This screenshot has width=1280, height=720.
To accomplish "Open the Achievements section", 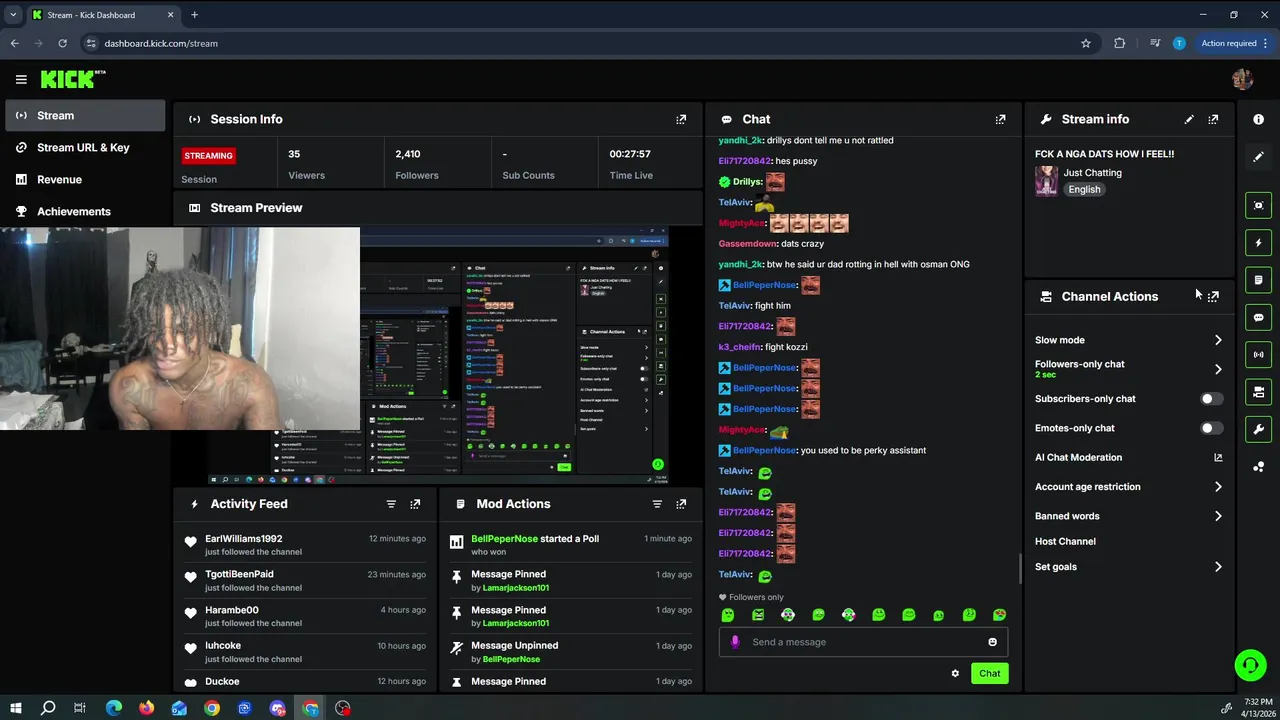I will [85, 211].
